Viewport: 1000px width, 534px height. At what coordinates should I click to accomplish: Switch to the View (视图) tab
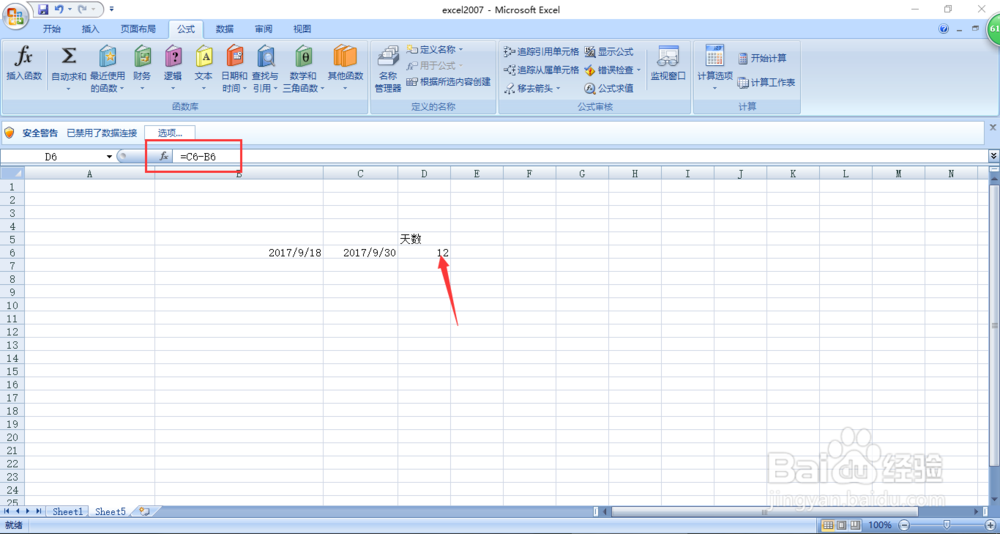coord(302,29)
